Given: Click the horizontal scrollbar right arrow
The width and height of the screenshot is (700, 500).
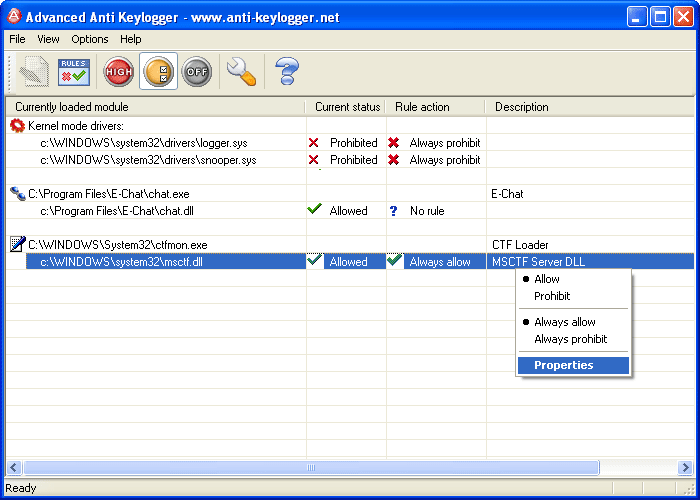Looking at the screenshot, I should pyautogui.click(x=685, y=467).
